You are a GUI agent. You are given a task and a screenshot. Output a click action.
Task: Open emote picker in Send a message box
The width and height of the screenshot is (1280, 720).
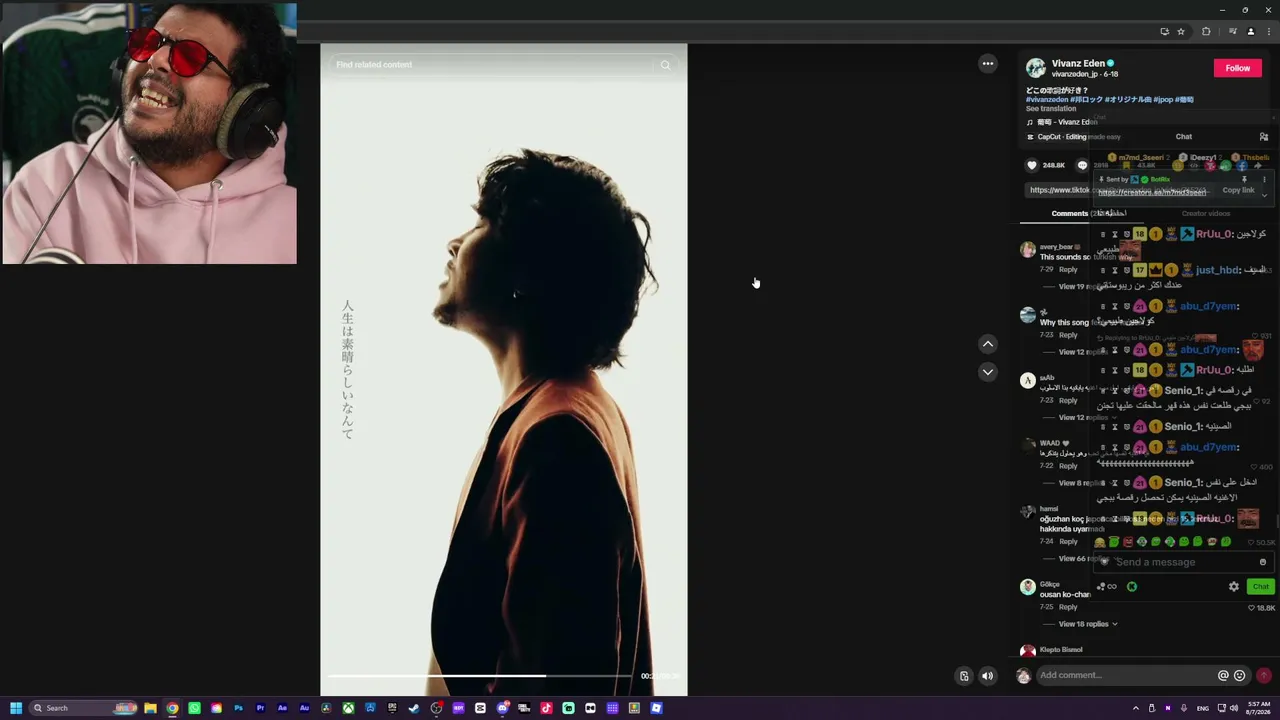click(1263, 562)
